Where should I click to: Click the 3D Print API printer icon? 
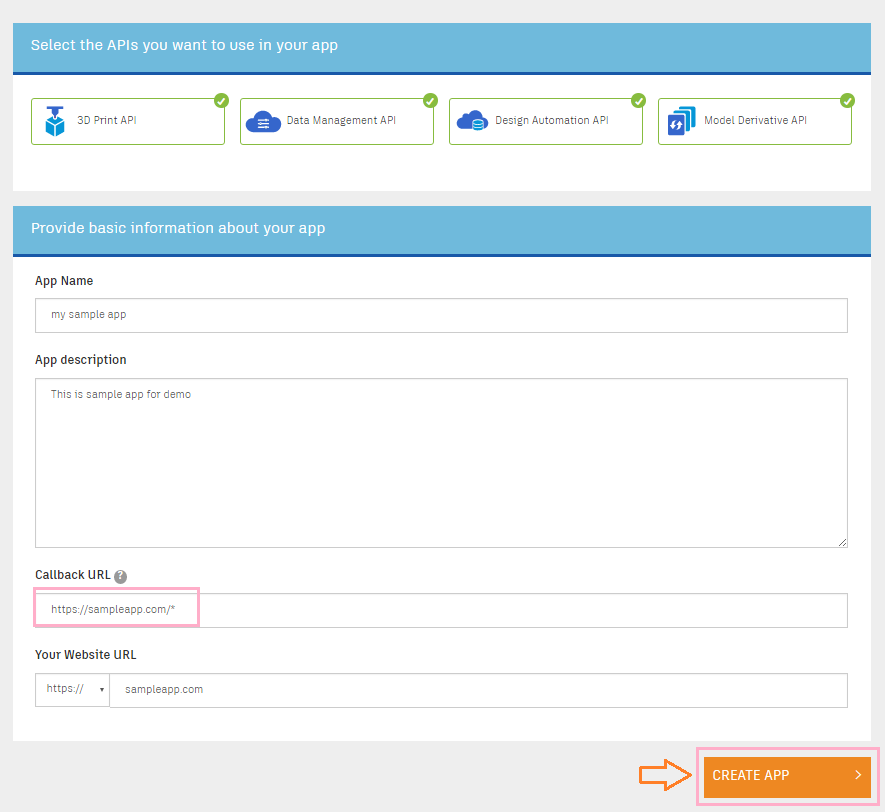tap(54, 121)
